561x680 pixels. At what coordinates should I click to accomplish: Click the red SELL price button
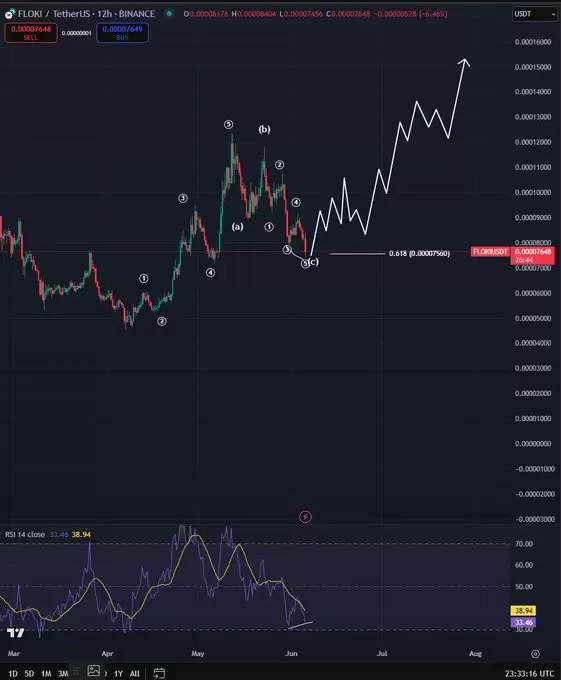point(31,33)
